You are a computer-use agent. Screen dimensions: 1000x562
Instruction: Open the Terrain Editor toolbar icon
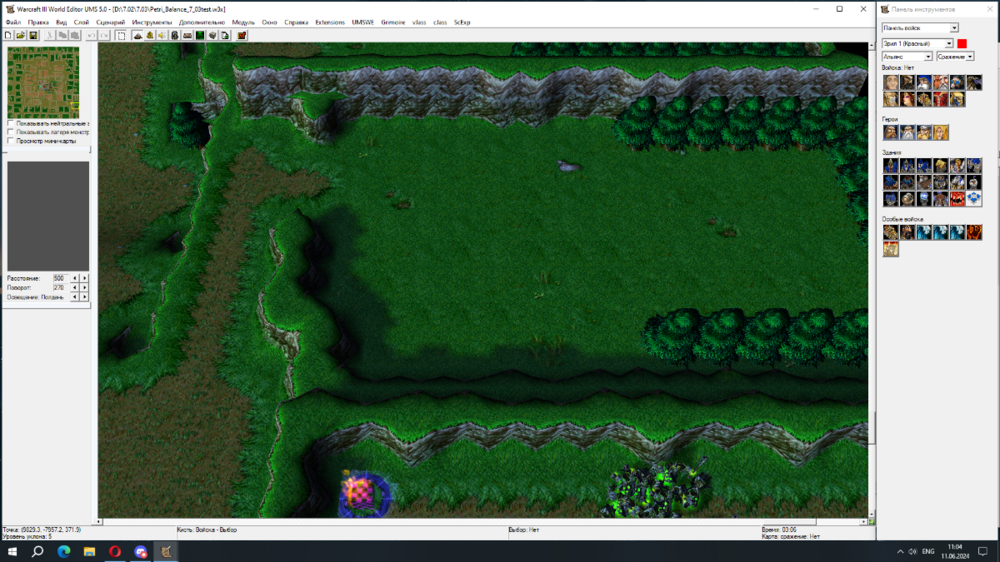tap(137, 35)
